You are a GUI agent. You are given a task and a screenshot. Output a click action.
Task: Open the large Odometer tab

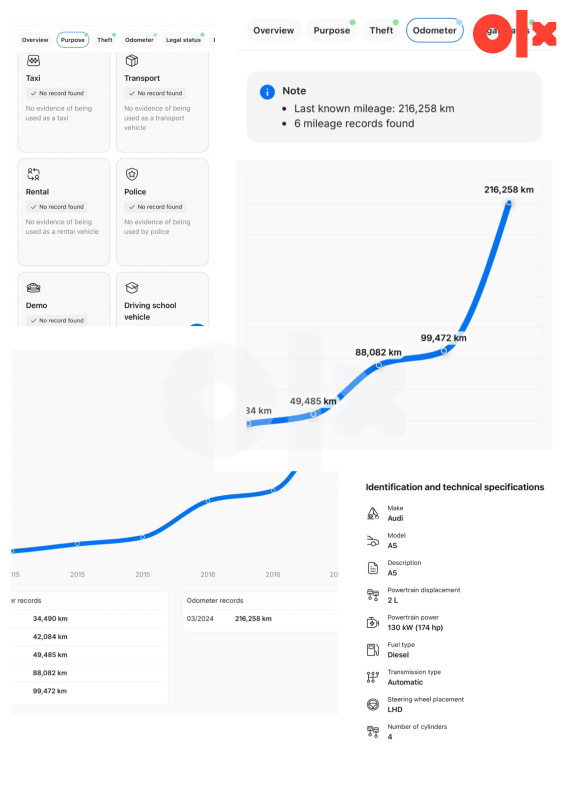point(434,31)
